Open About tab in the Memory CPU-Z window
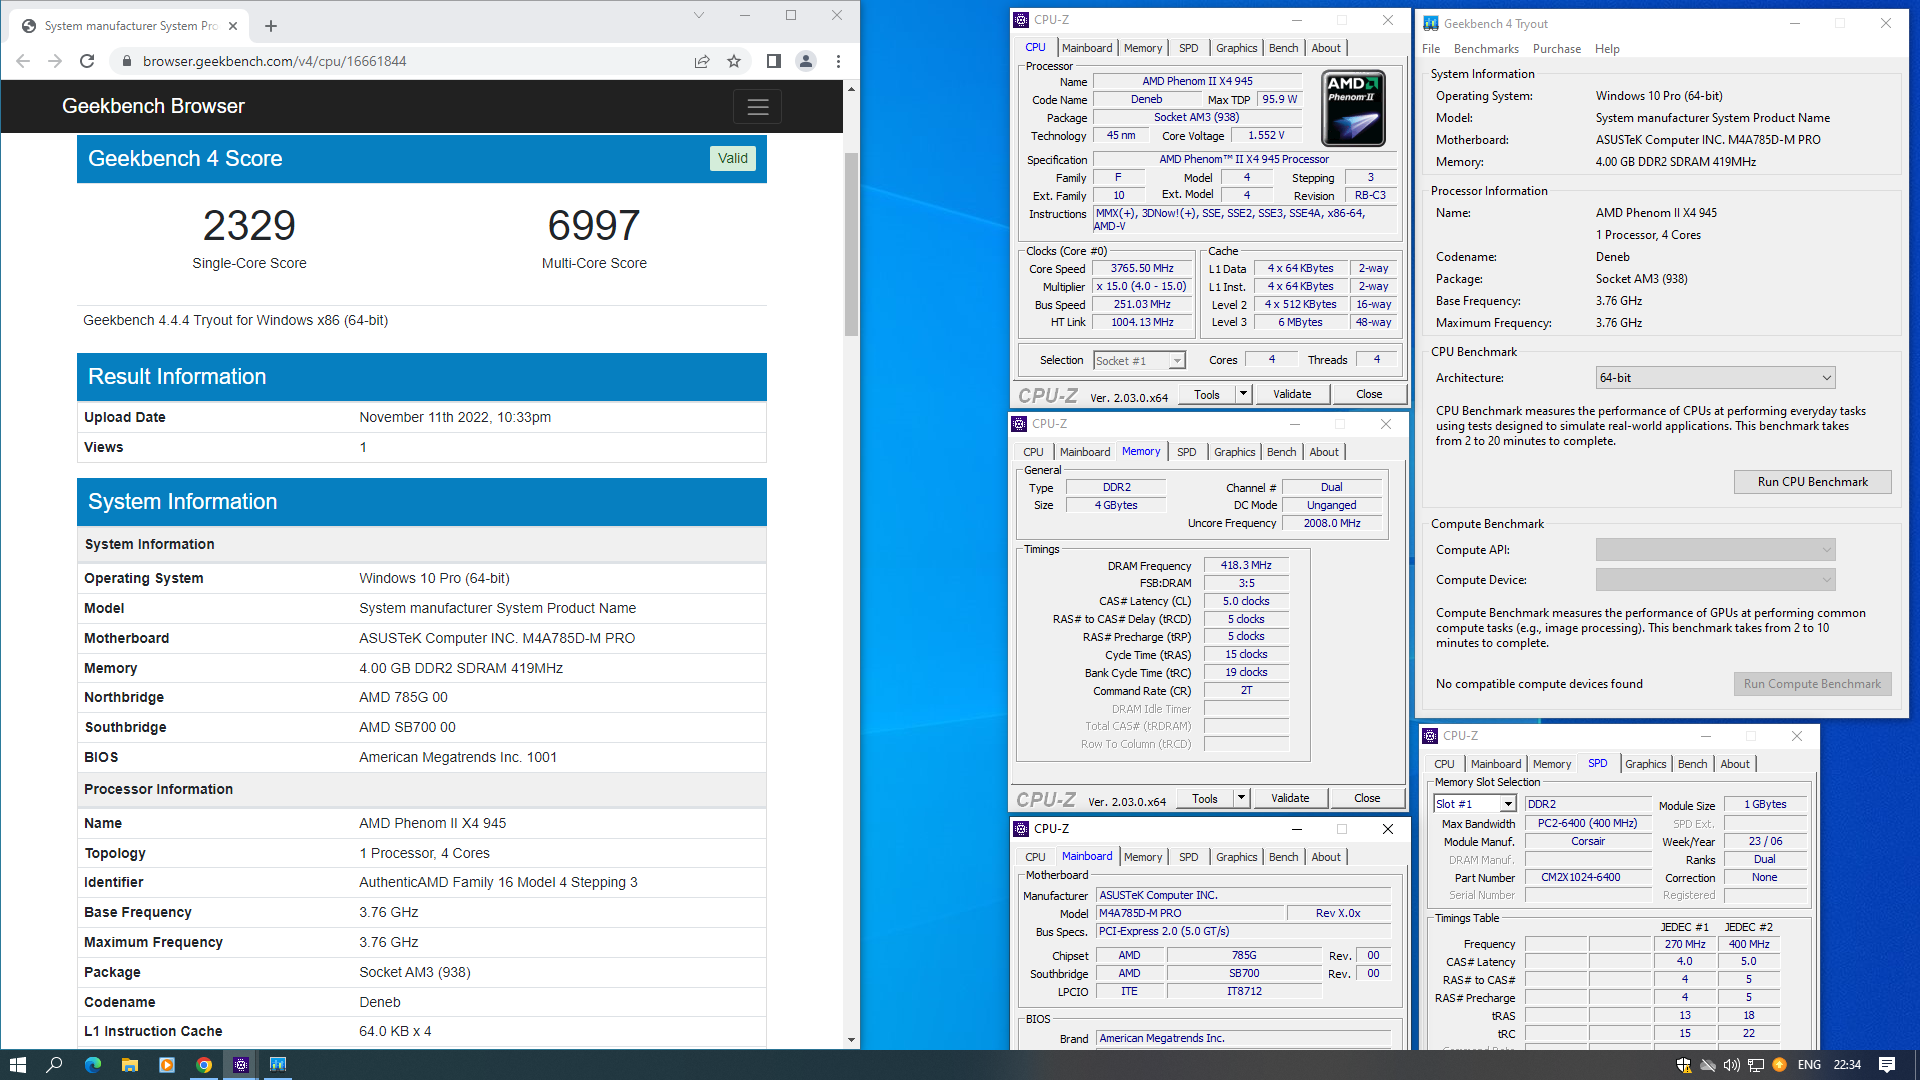This screenshot has width=1920, height=1080. tap(1324, 452)
